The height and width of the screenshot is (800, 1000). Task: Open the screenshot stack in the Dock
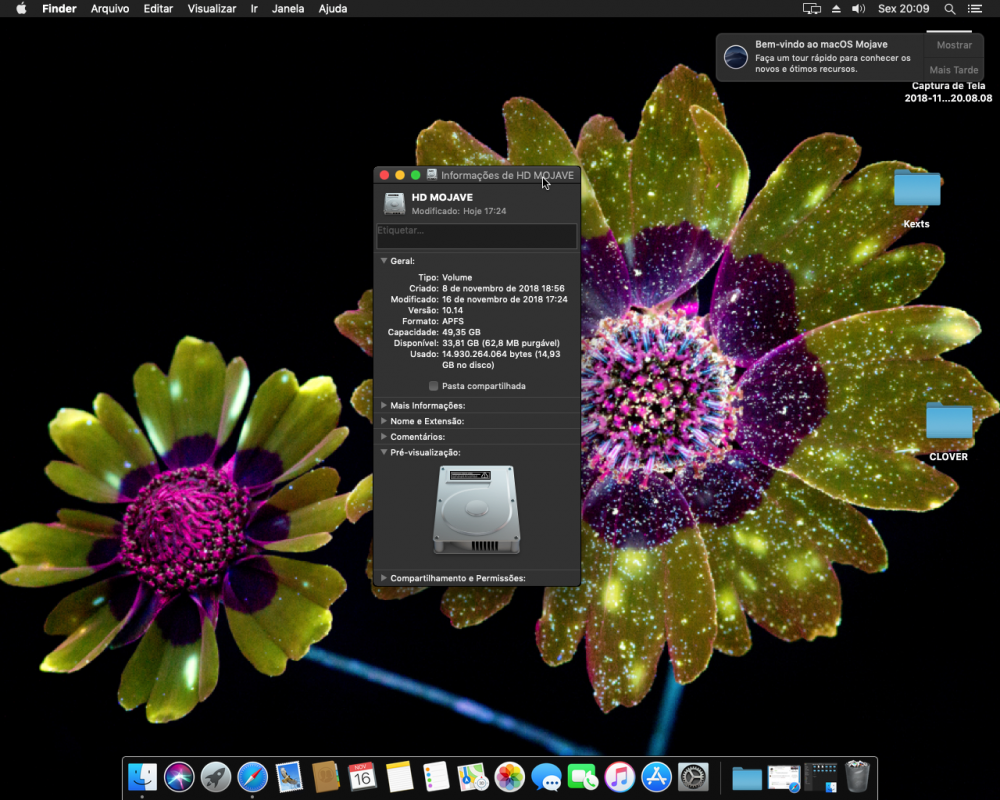coord(820,778)
